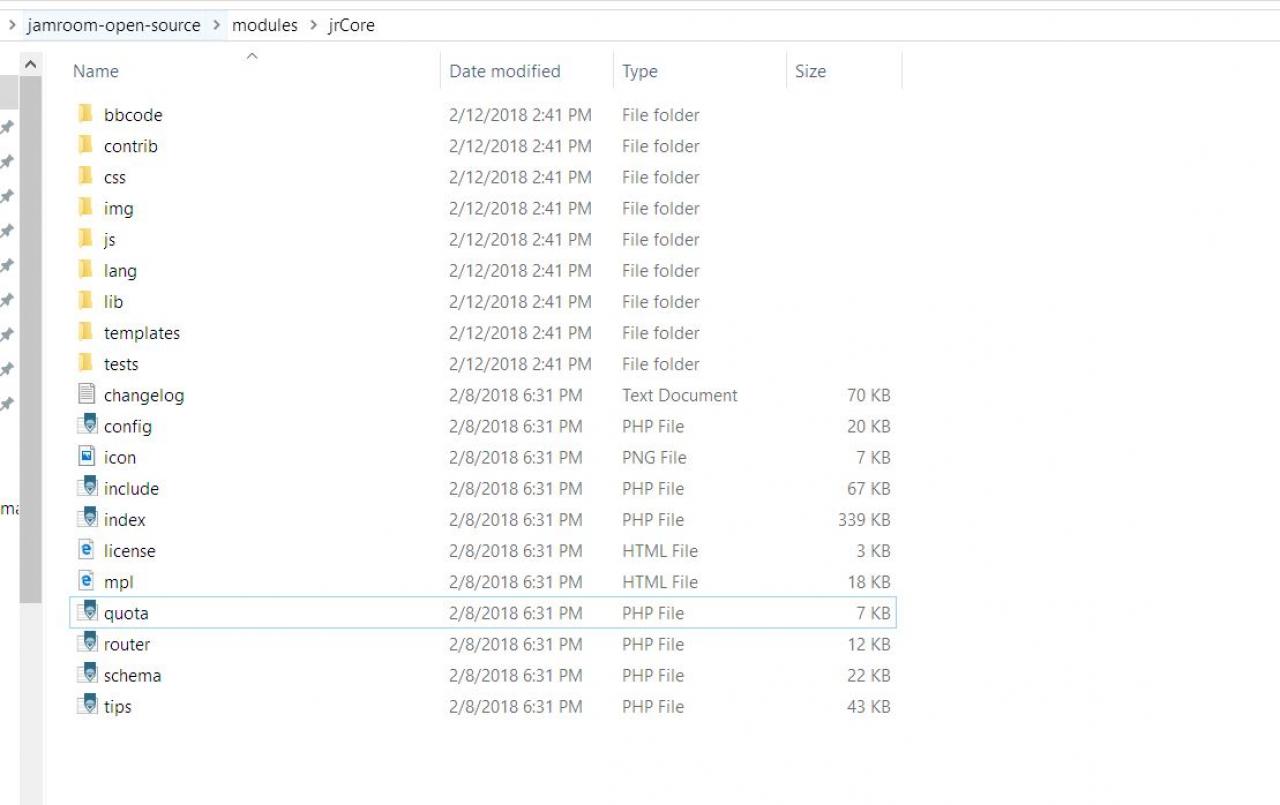Viewport: 1280px width, 805px height.
Task: Select the config PHP file icon
Action: click(x=87, y=426)
